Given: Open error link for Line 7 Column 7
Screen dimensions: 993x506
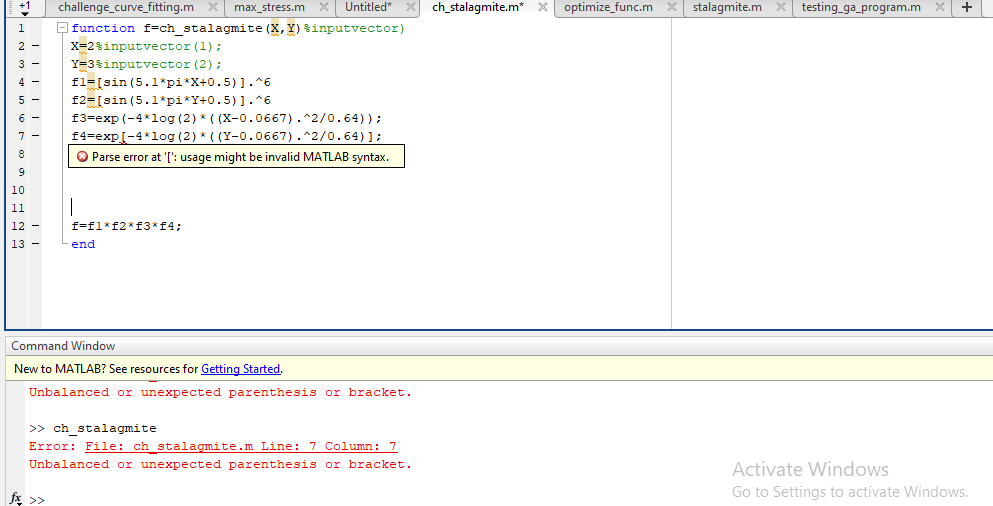Looking at the screenshot, I should 241,446.
